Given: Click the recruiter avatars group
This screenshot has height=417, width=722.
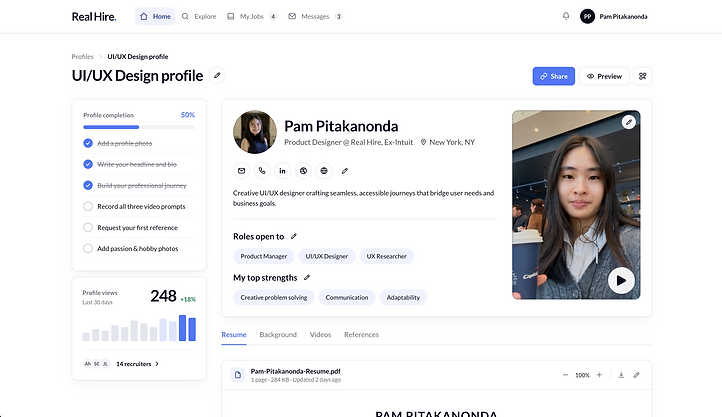Looking at the screenshot, I should pos(96,364).
